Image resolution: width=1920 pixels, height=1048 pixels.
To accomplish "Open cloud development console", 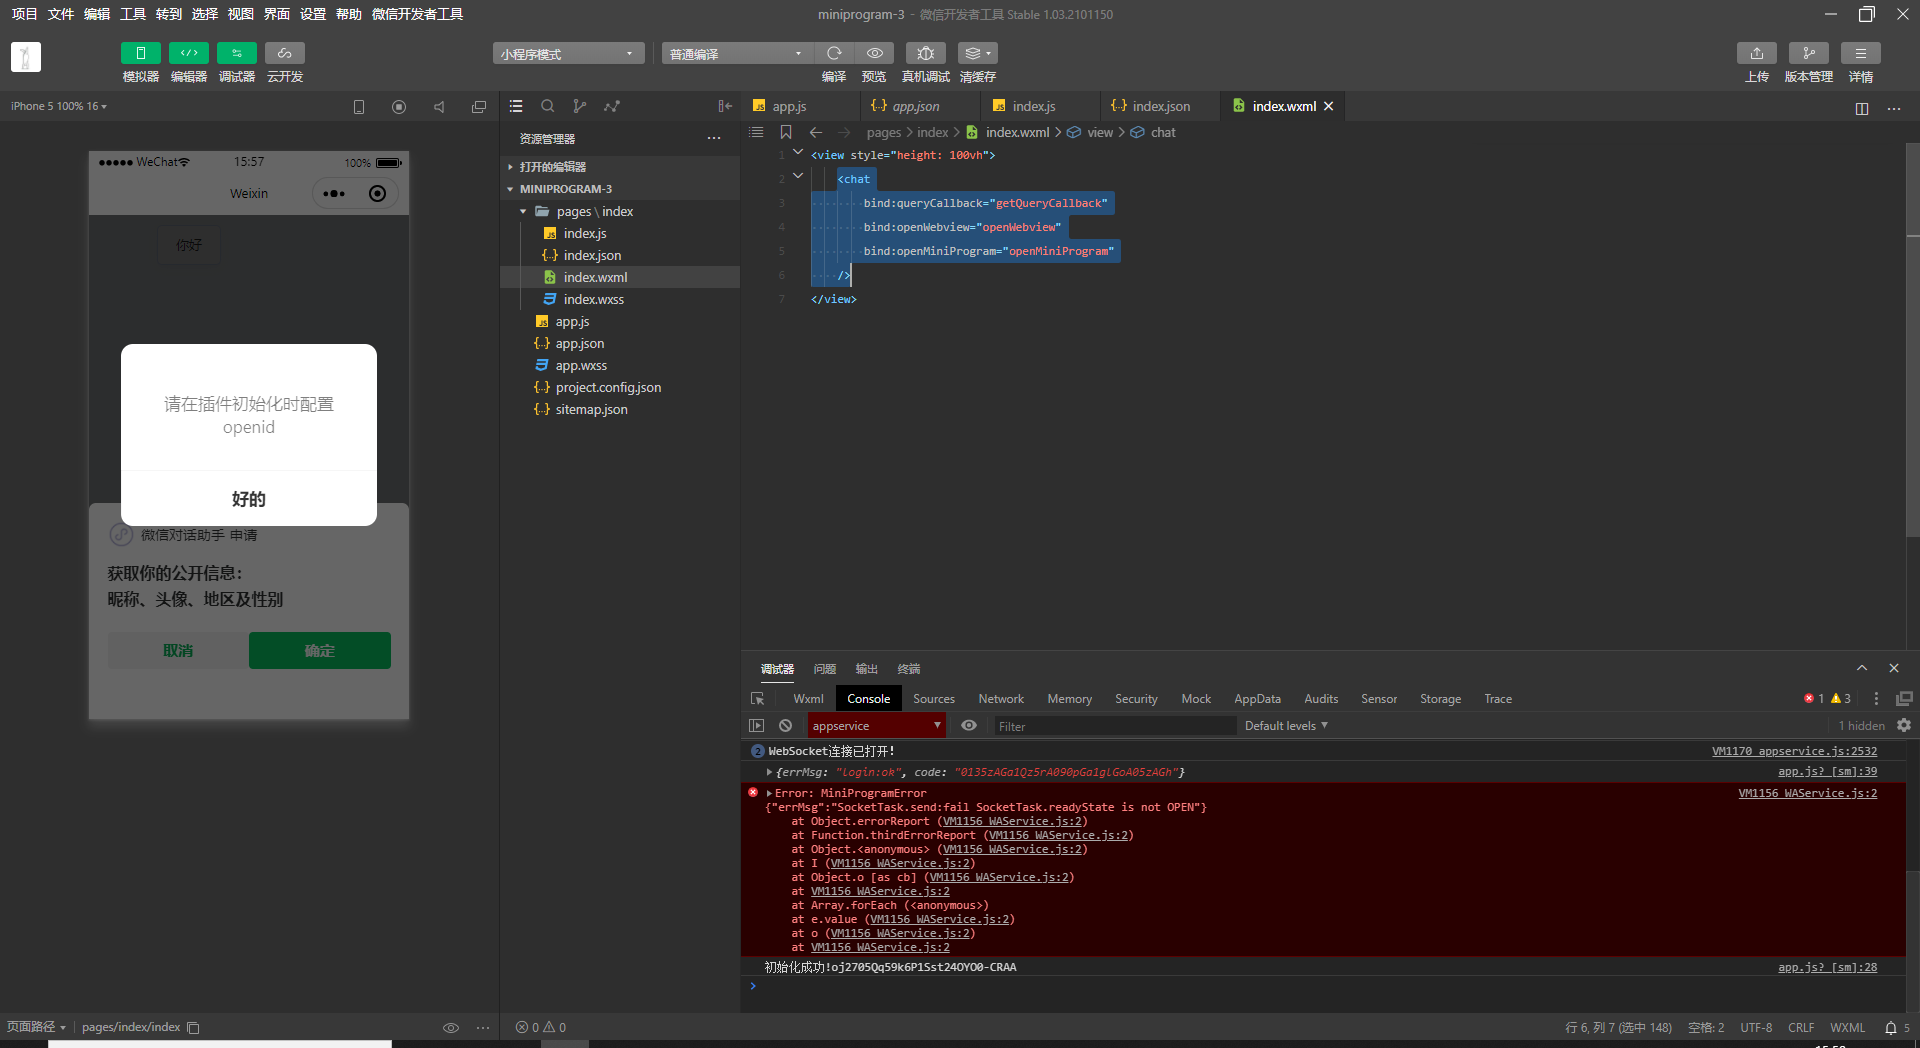I will pos(284,53).
